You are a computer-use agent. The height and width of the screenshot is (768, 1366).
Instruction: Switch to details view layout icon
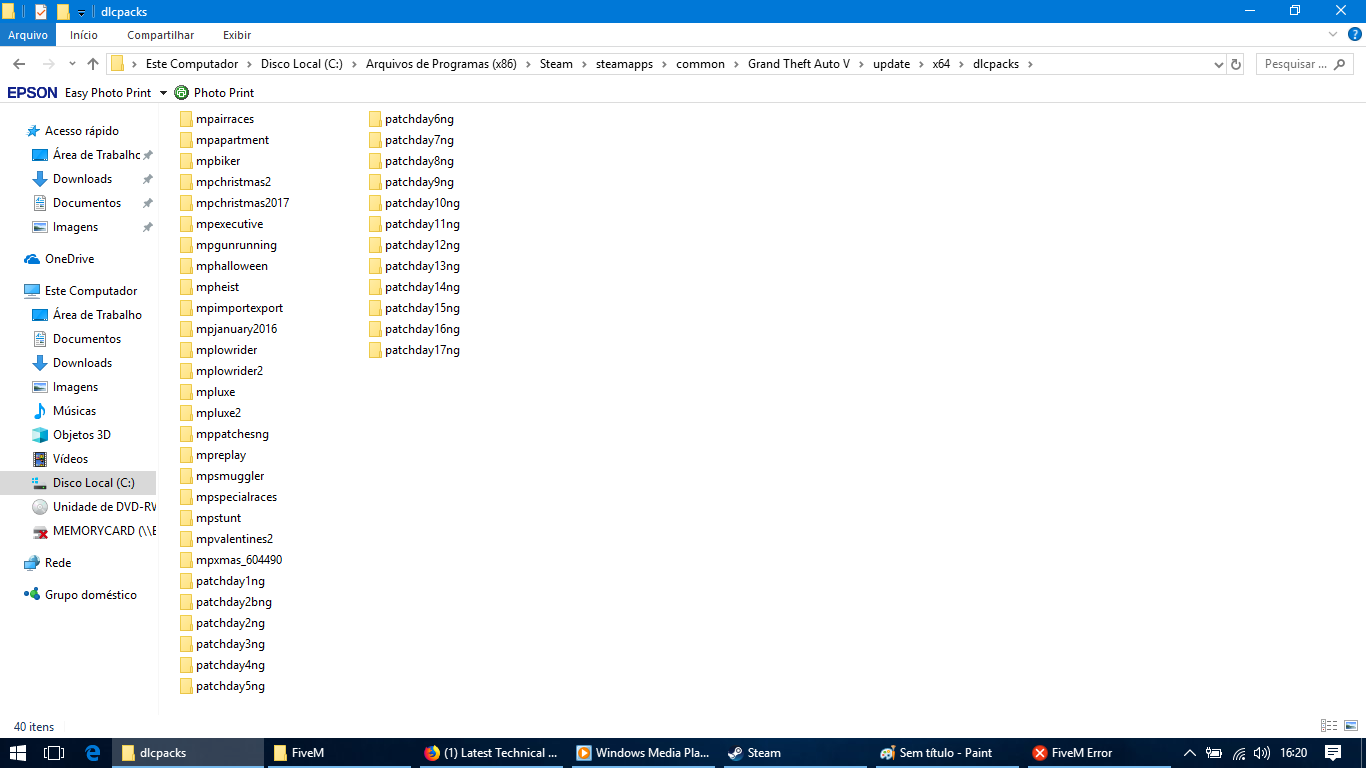[1329, 726]
